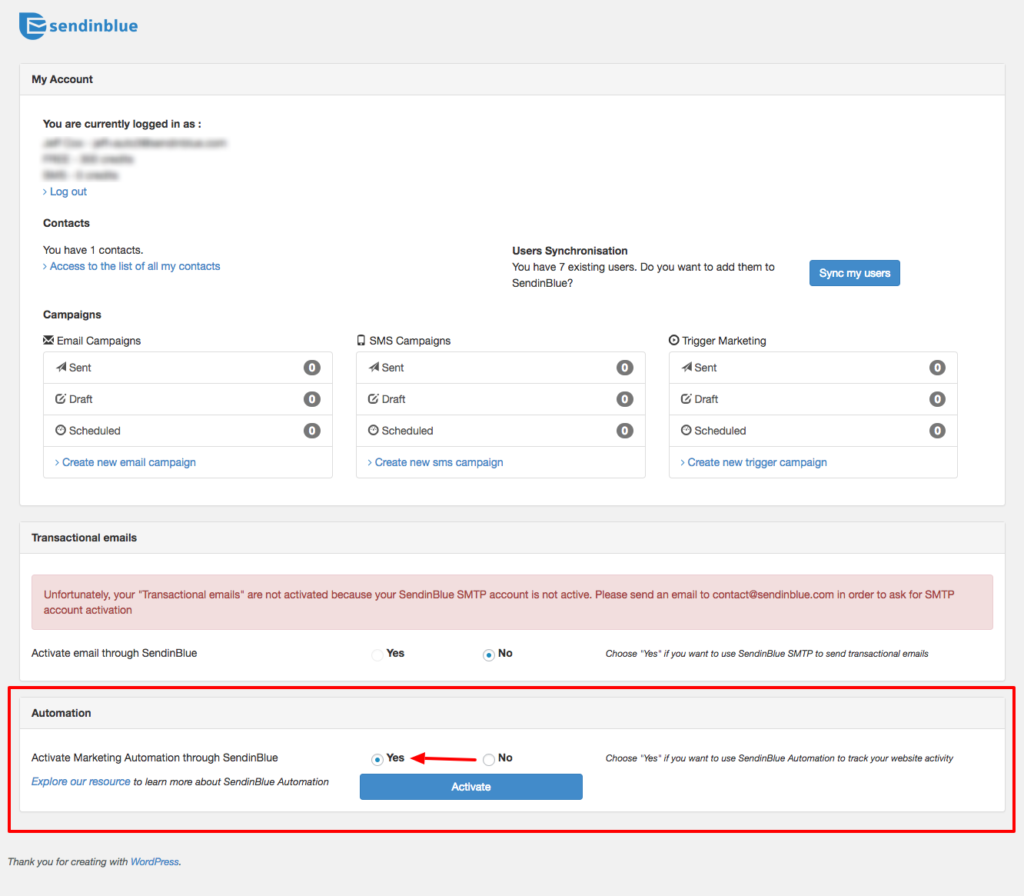Click the Email Campaigns Sent count badge
This screenshot has height=896, width=1024.
coord(312,368)
